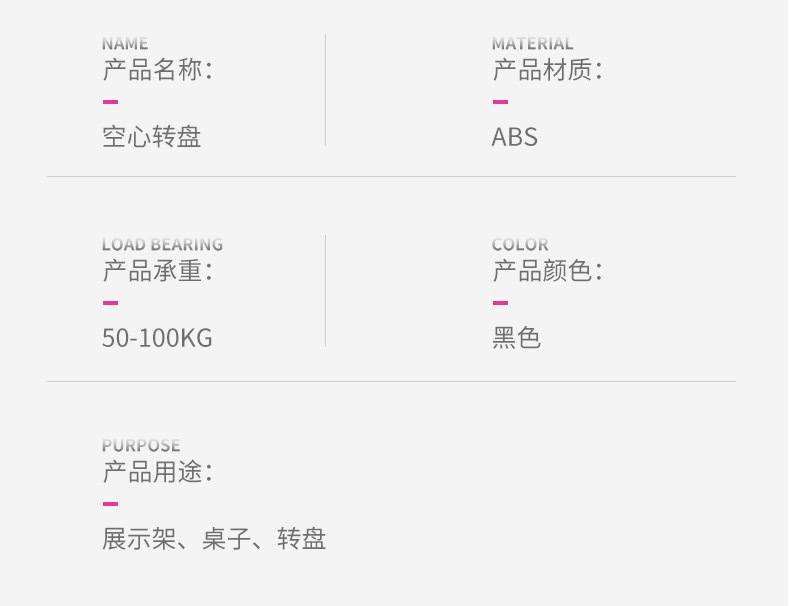Viewport: 790px width, 606px height.
Task: Click the 空心转盘 product name value
Action: click(x=152, y=137)
